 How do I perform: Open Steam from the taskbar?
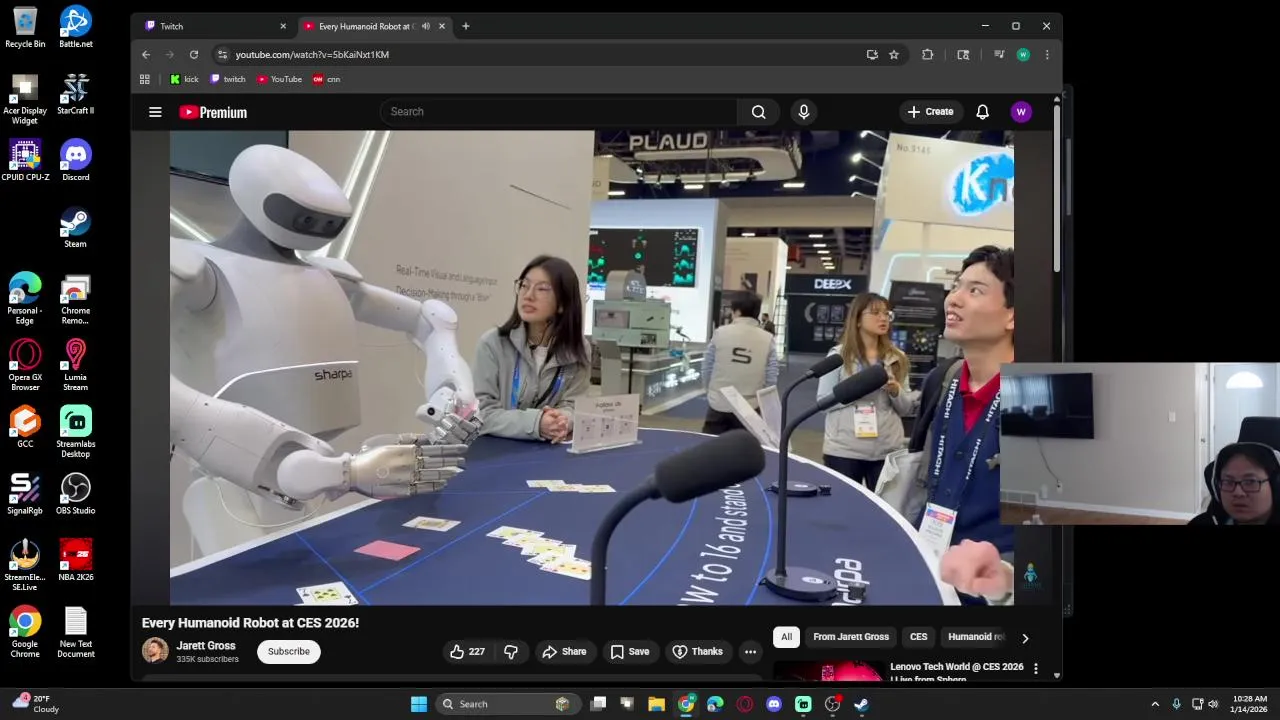(861, 704)
